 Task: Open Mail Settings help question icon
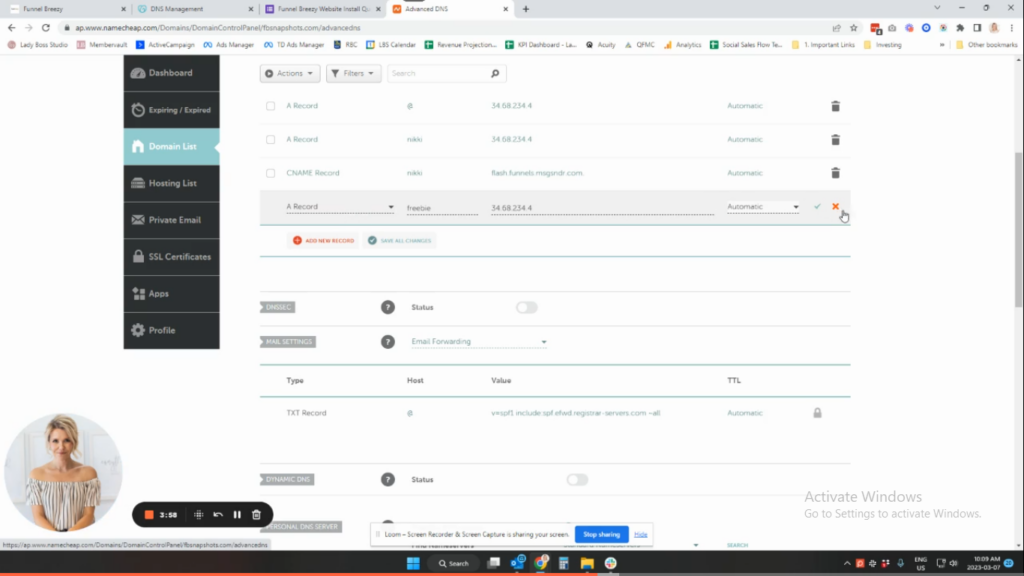(x=388, y=342)
